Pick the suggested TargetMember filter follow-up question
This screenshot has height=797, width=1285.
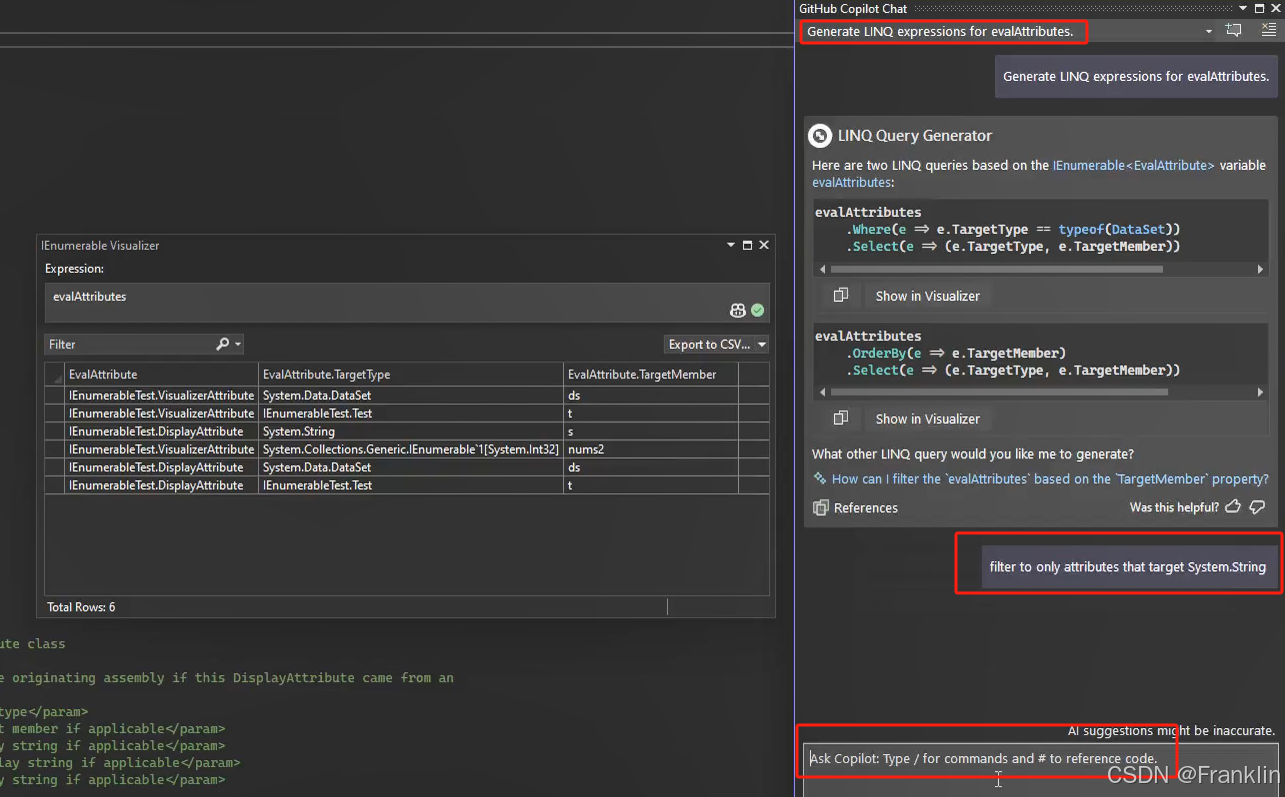[x=1040, y=479]
